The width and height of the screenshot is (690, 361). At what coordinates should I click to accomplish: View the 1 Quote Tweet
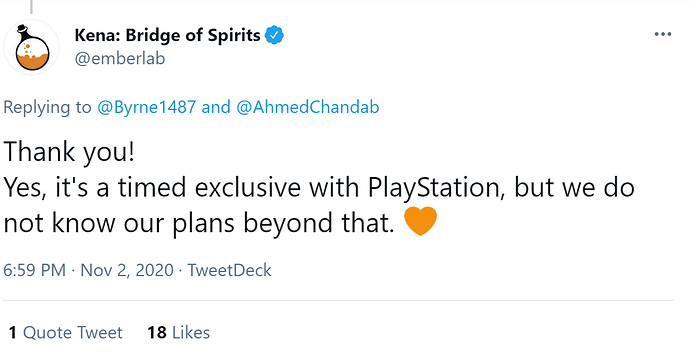65,332
